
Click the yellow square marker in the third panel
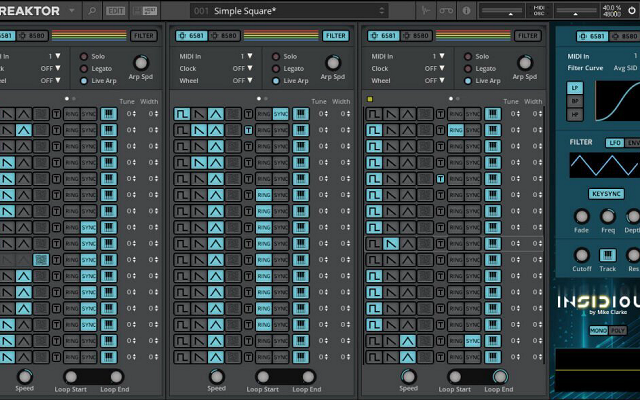point(370,99)
